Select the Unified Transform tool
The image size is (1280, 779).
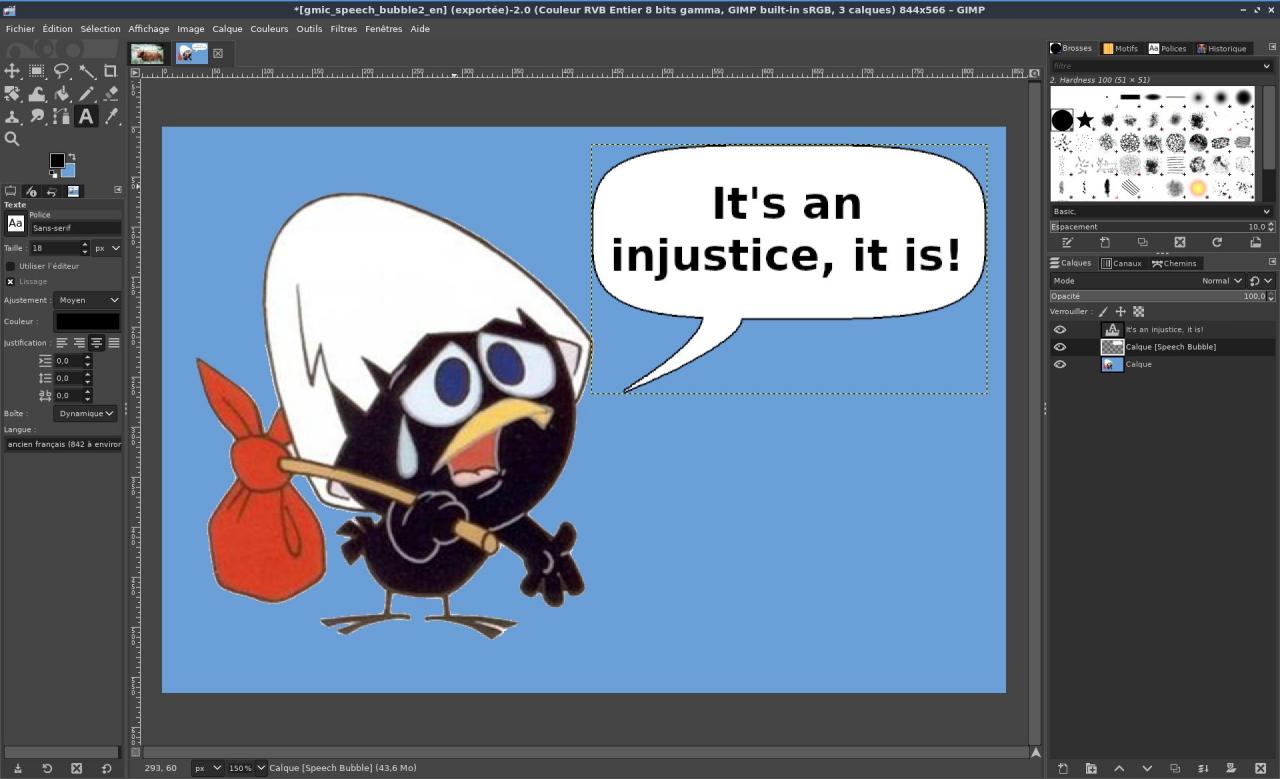coord(12,94)
